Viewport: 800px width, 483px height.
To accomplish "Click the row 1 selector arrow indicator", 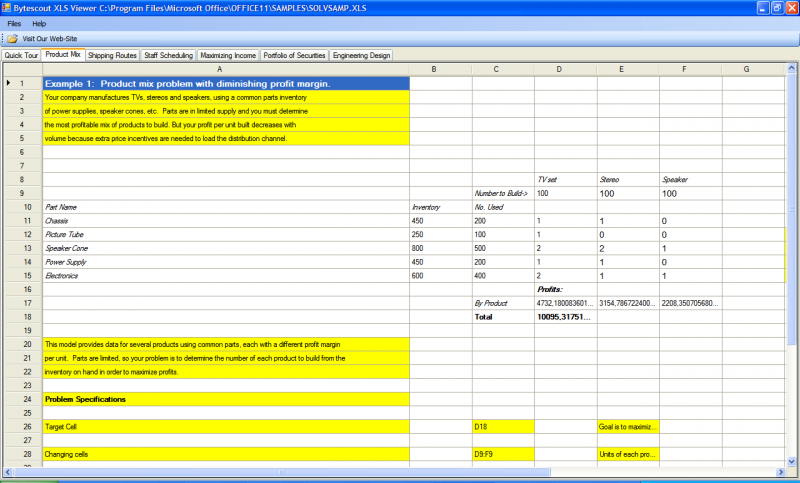I will click(8, 83).
